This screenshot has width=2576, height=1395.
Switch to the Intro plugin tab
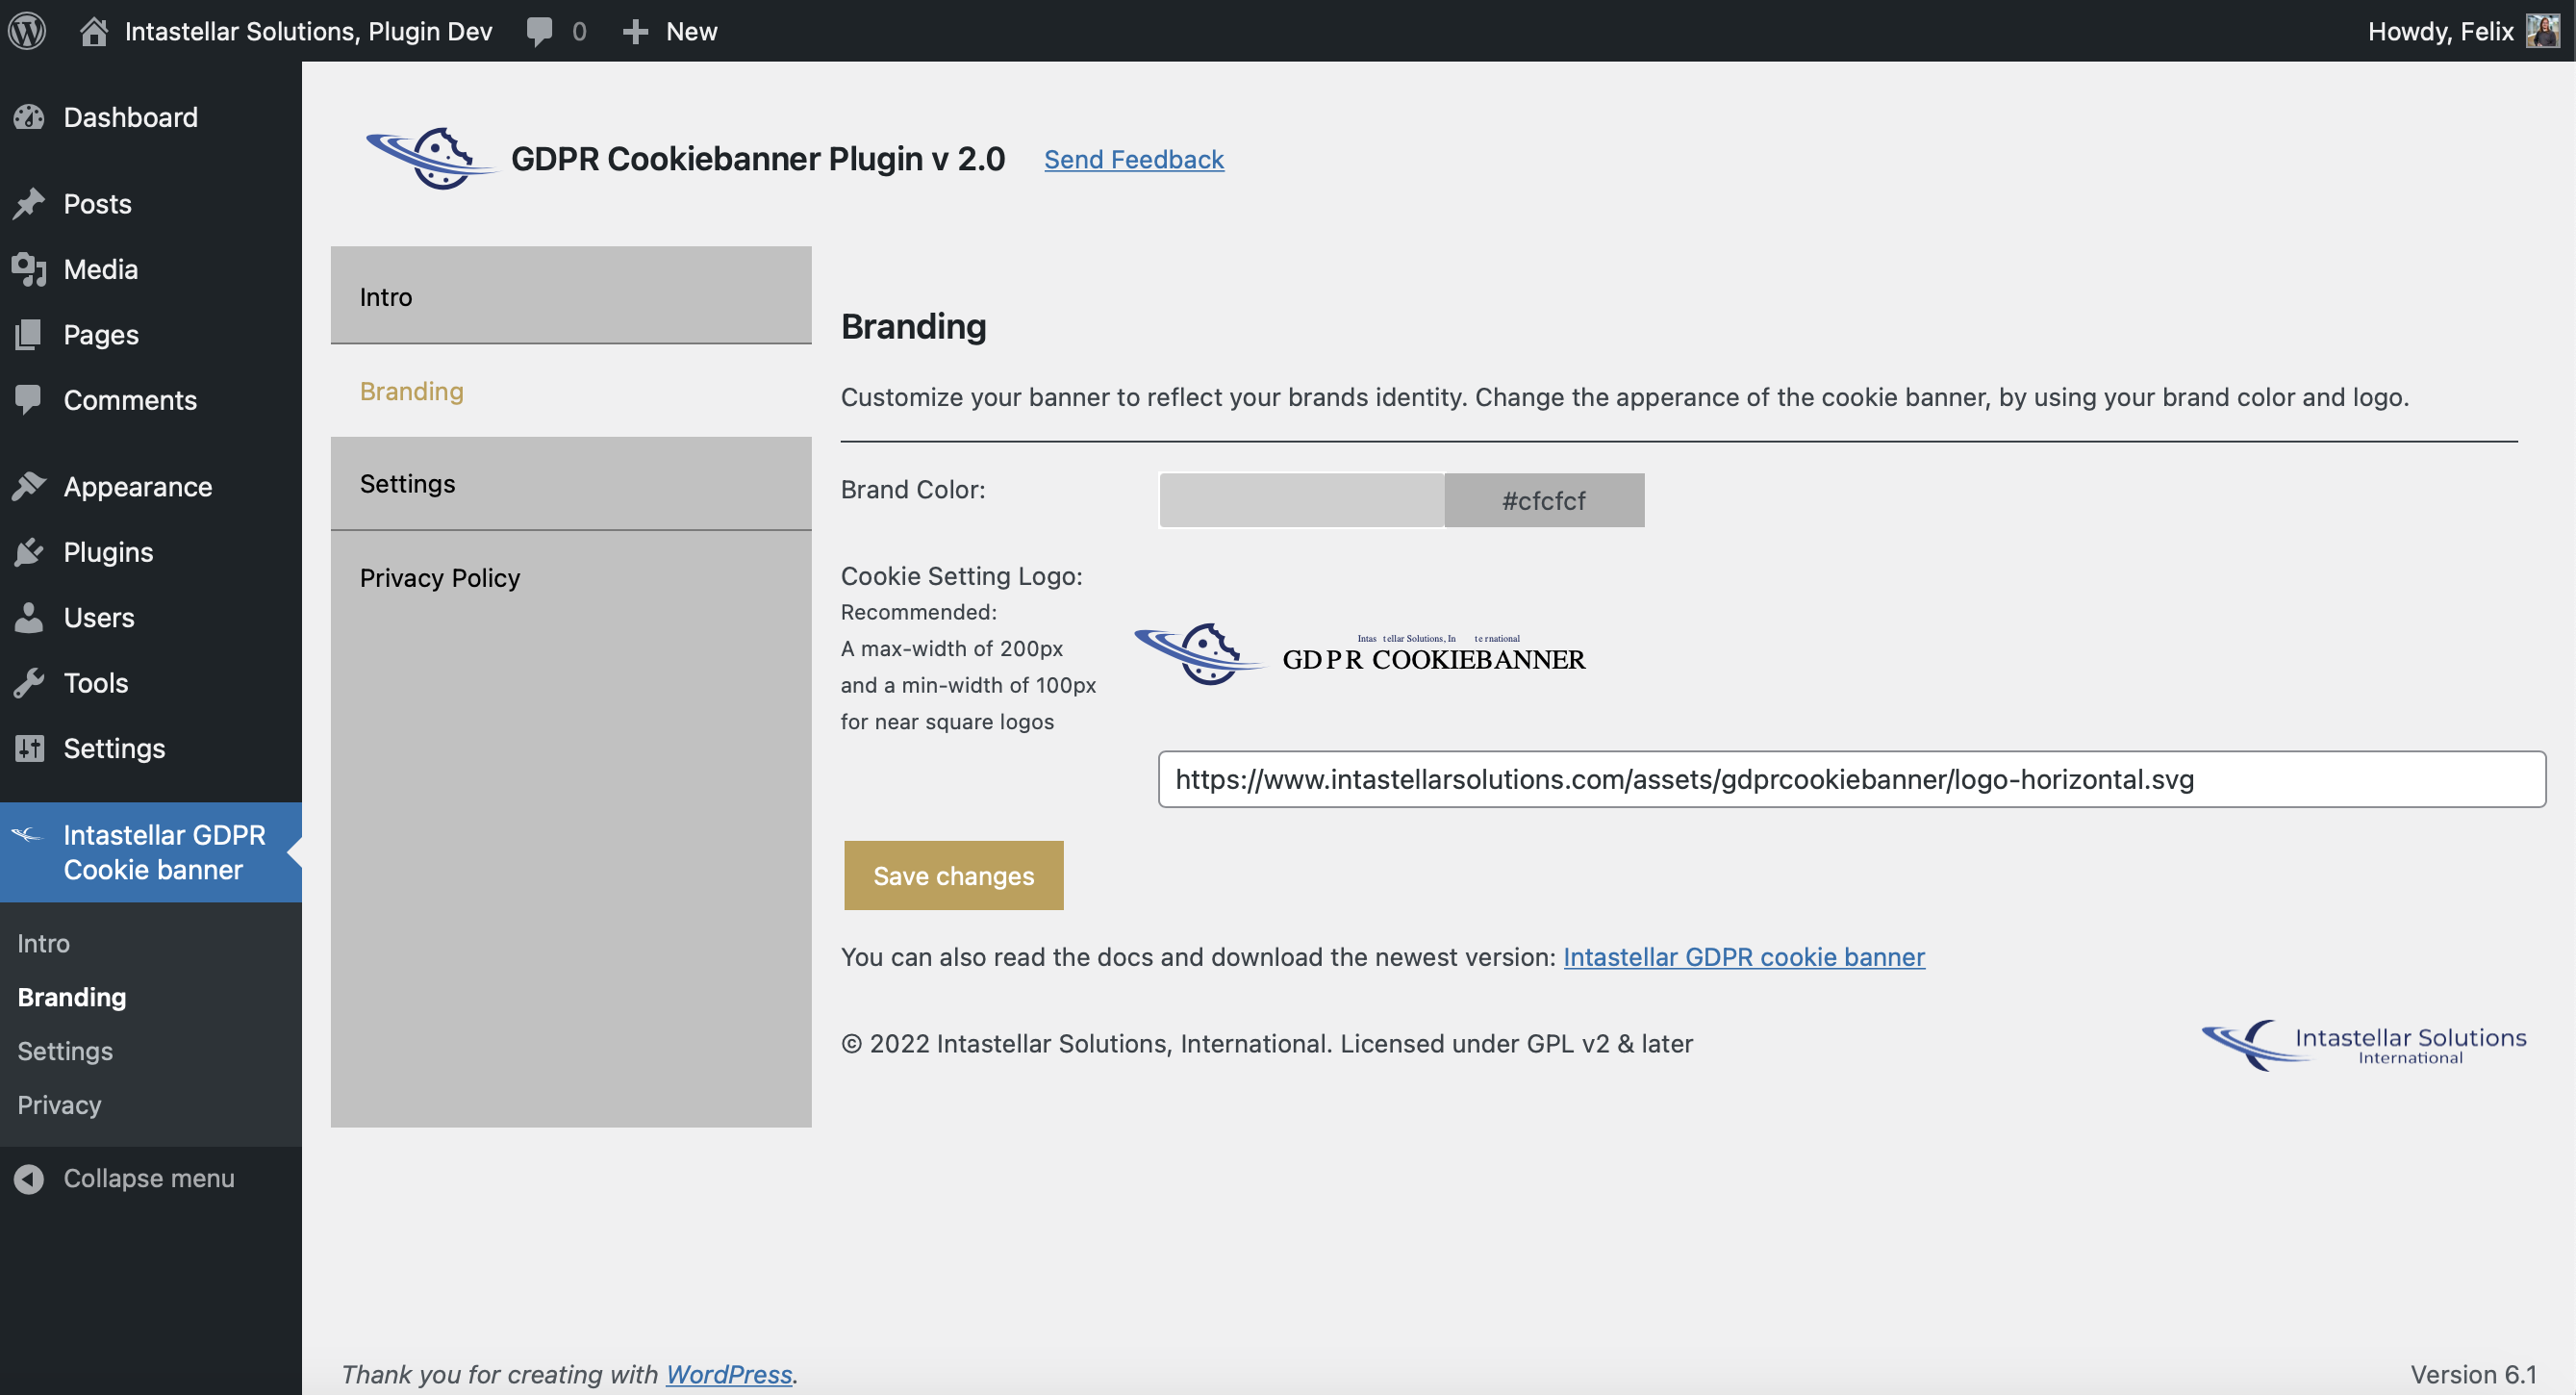571,296
